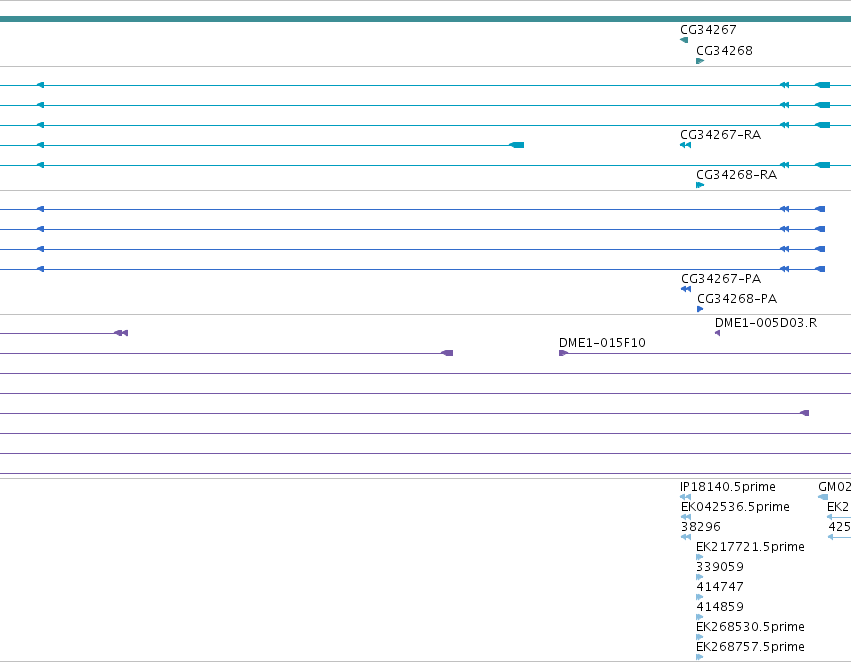This screenshot has height=662, width=851.
Task: Click the CG34268 gene label
Action: point(724,50)
